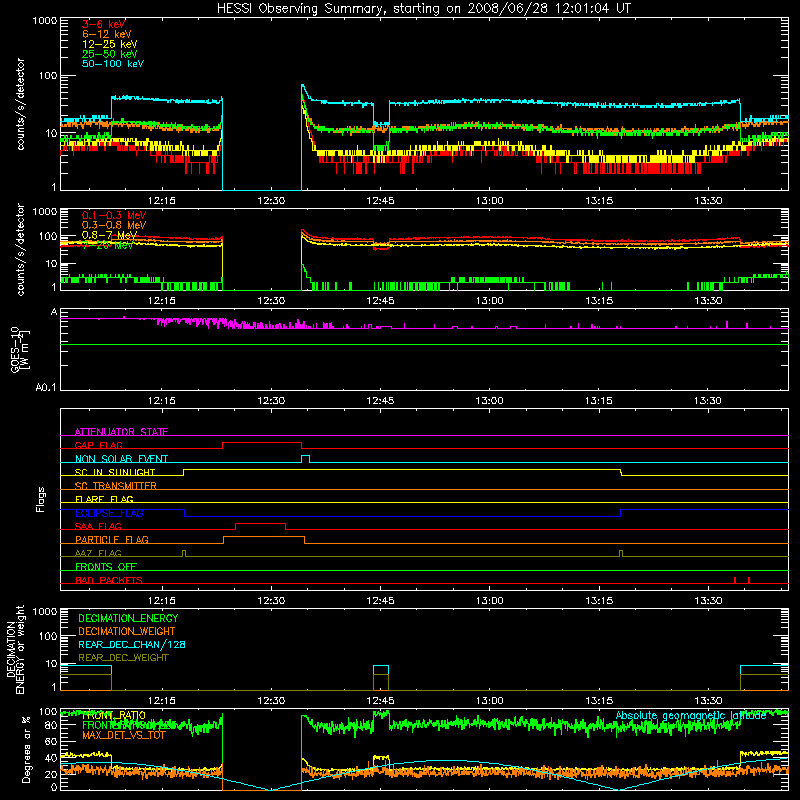Viewport: 800px width, 800px height.
Task: Select the 25-50 keV legend label
Action: point(110,54)
